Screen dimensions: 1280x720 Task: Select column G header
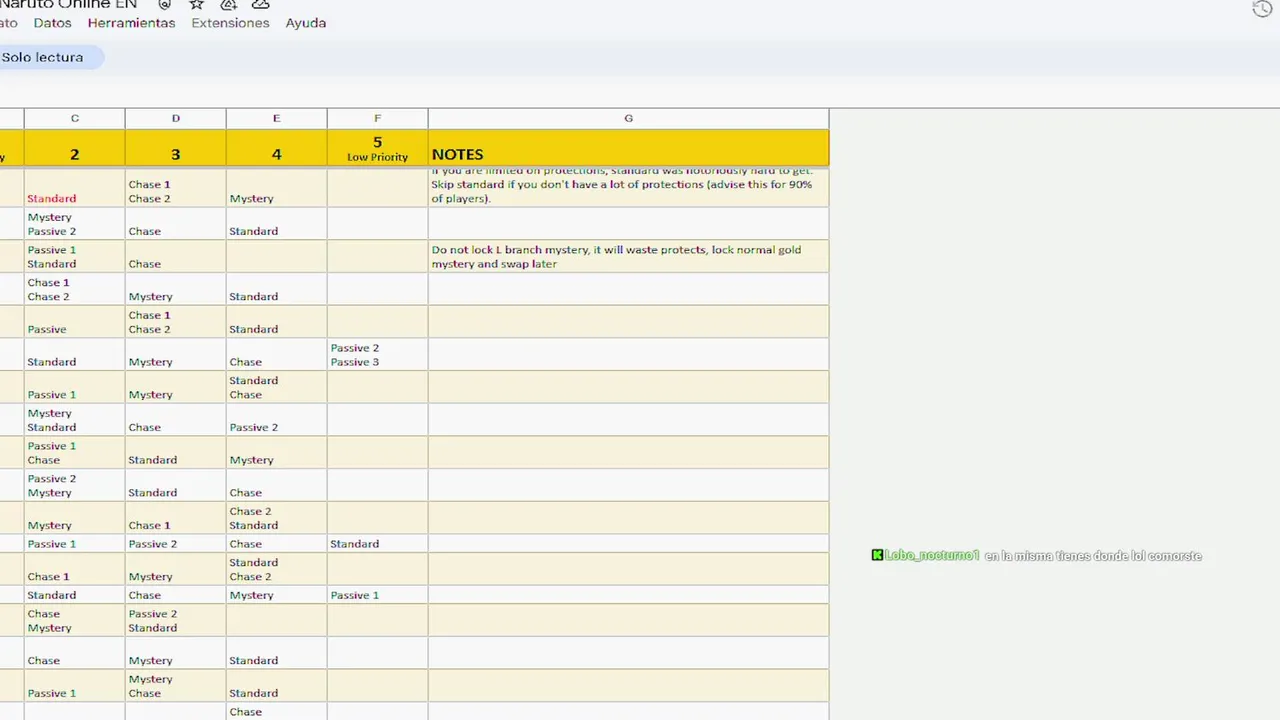click(x=629, y=118)
